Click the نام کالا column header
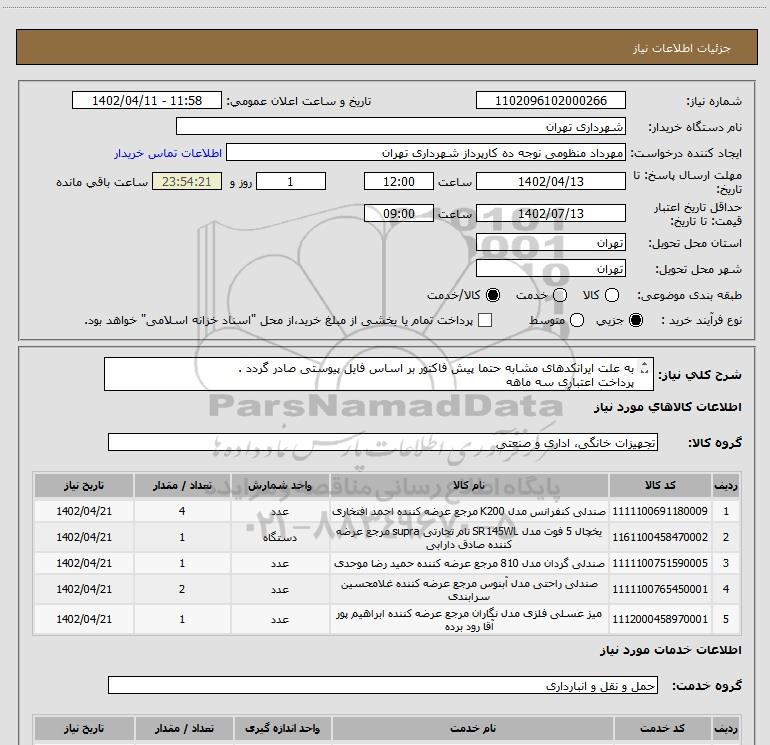 coord(469,485)
